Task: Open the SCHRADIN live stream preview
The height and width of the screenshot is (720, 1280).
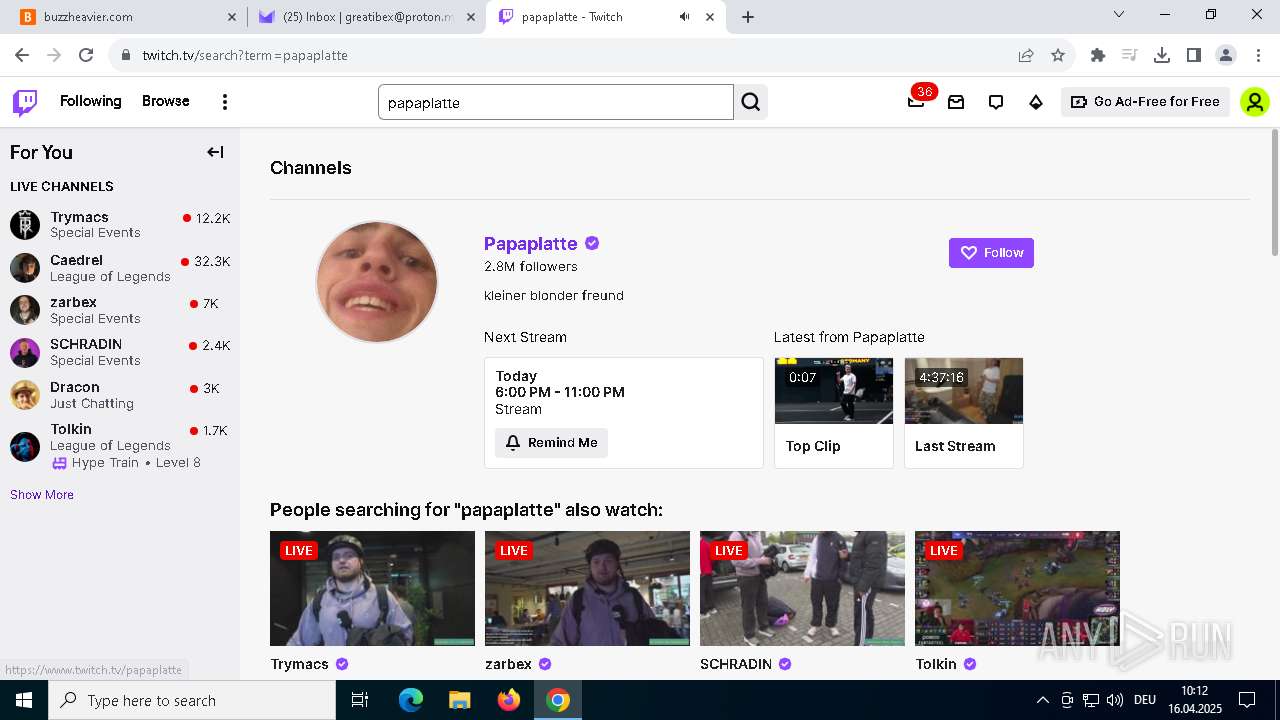Action: click(x=802, y=588)
